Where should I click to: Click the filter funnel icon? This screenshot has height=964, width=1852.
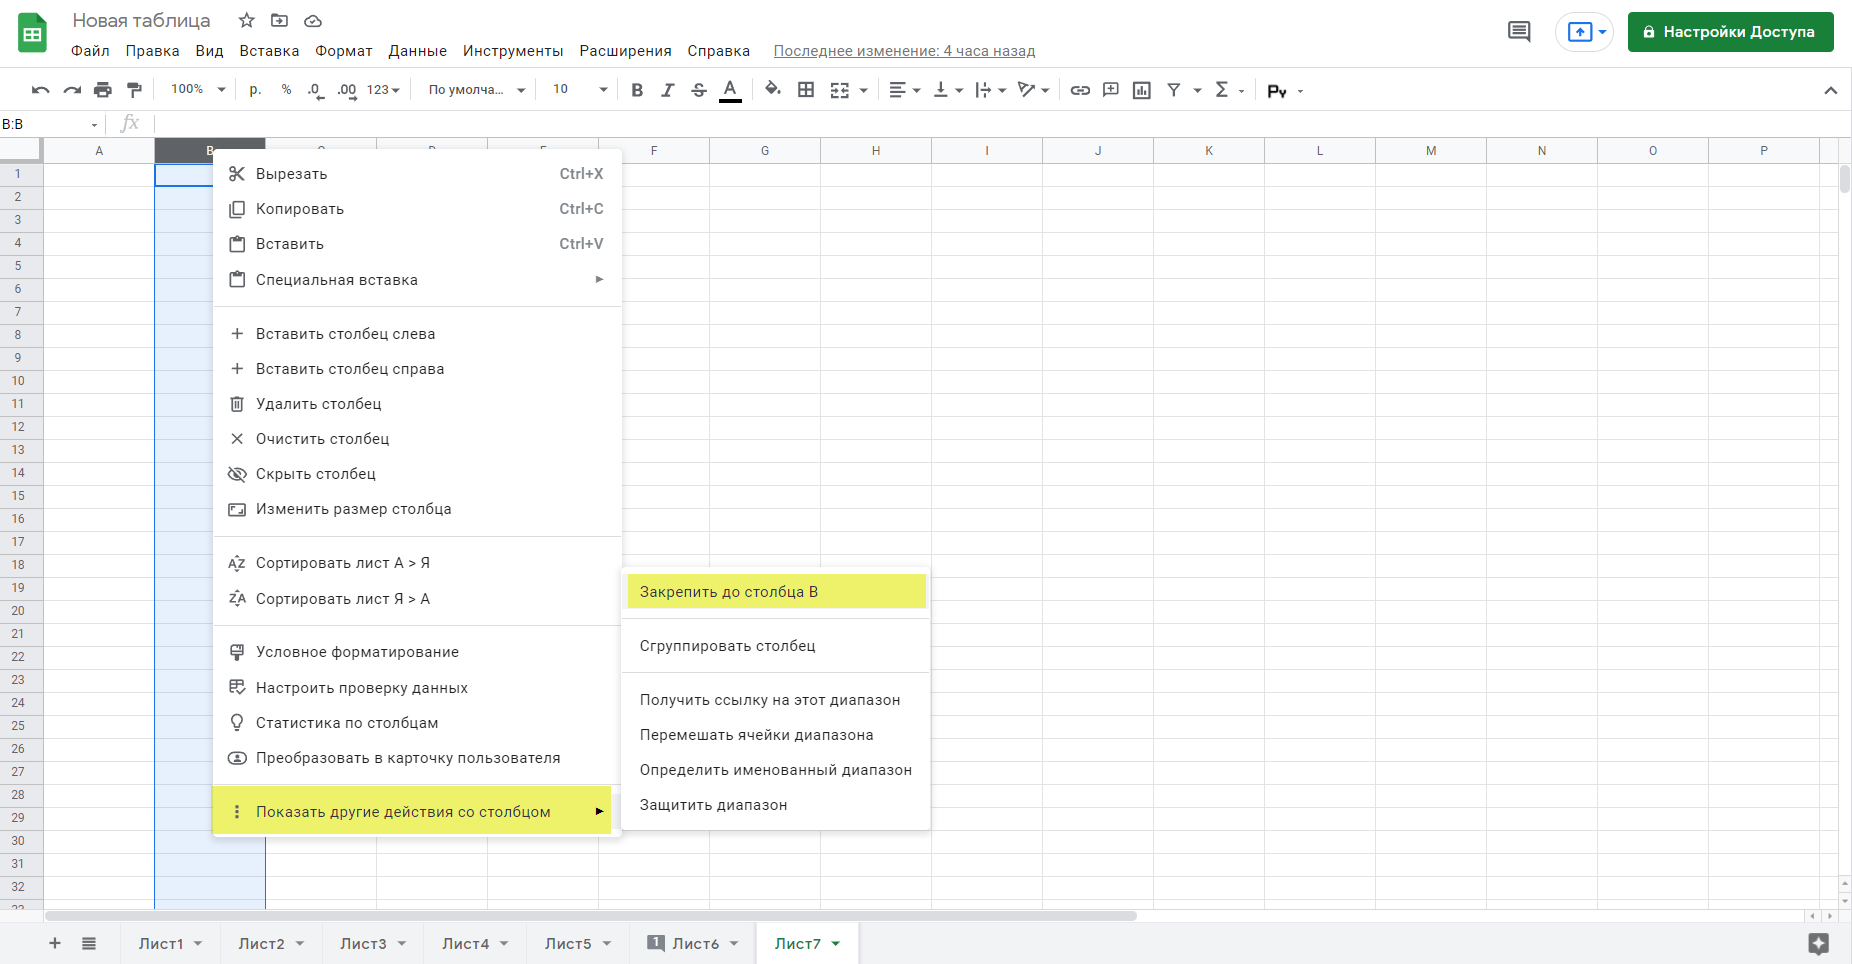point(1174,90)
